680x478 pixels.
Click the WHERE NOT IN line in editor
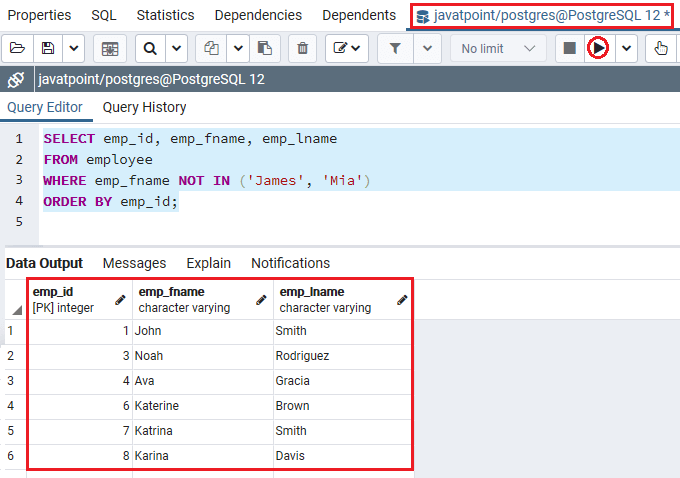point(207,180)
